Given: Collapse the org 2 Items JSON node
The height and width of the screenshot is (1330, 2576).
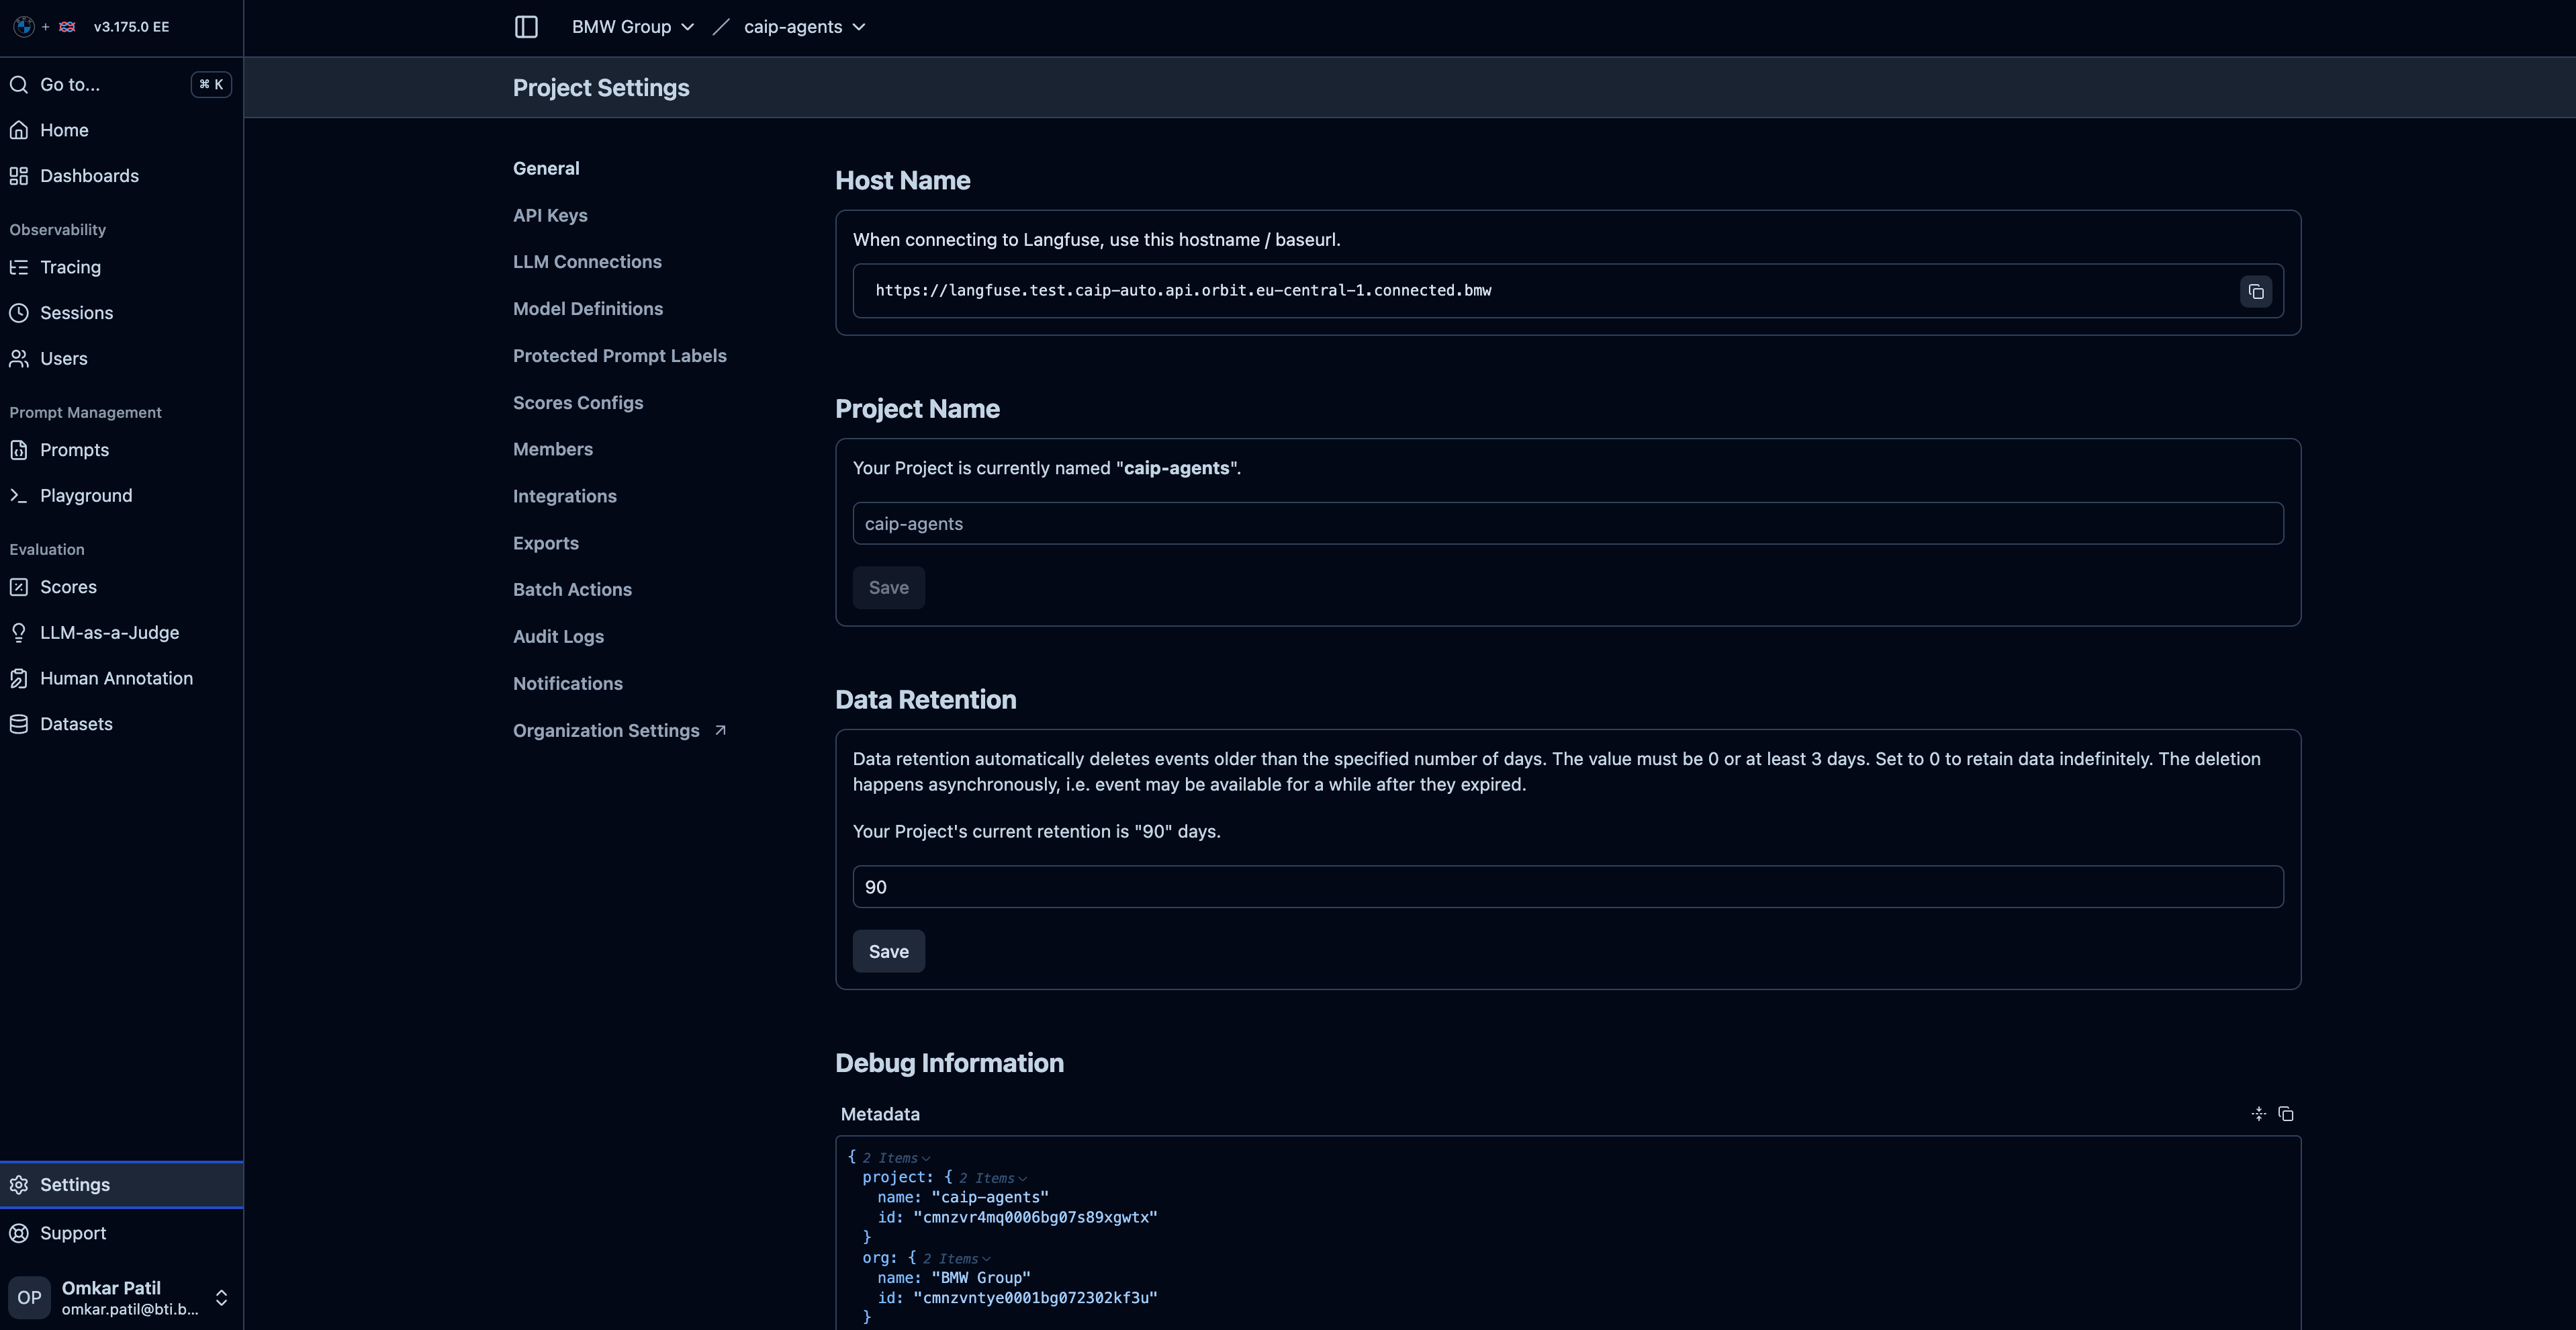Looking at the screenshot, I should (x=957, y=1259).
